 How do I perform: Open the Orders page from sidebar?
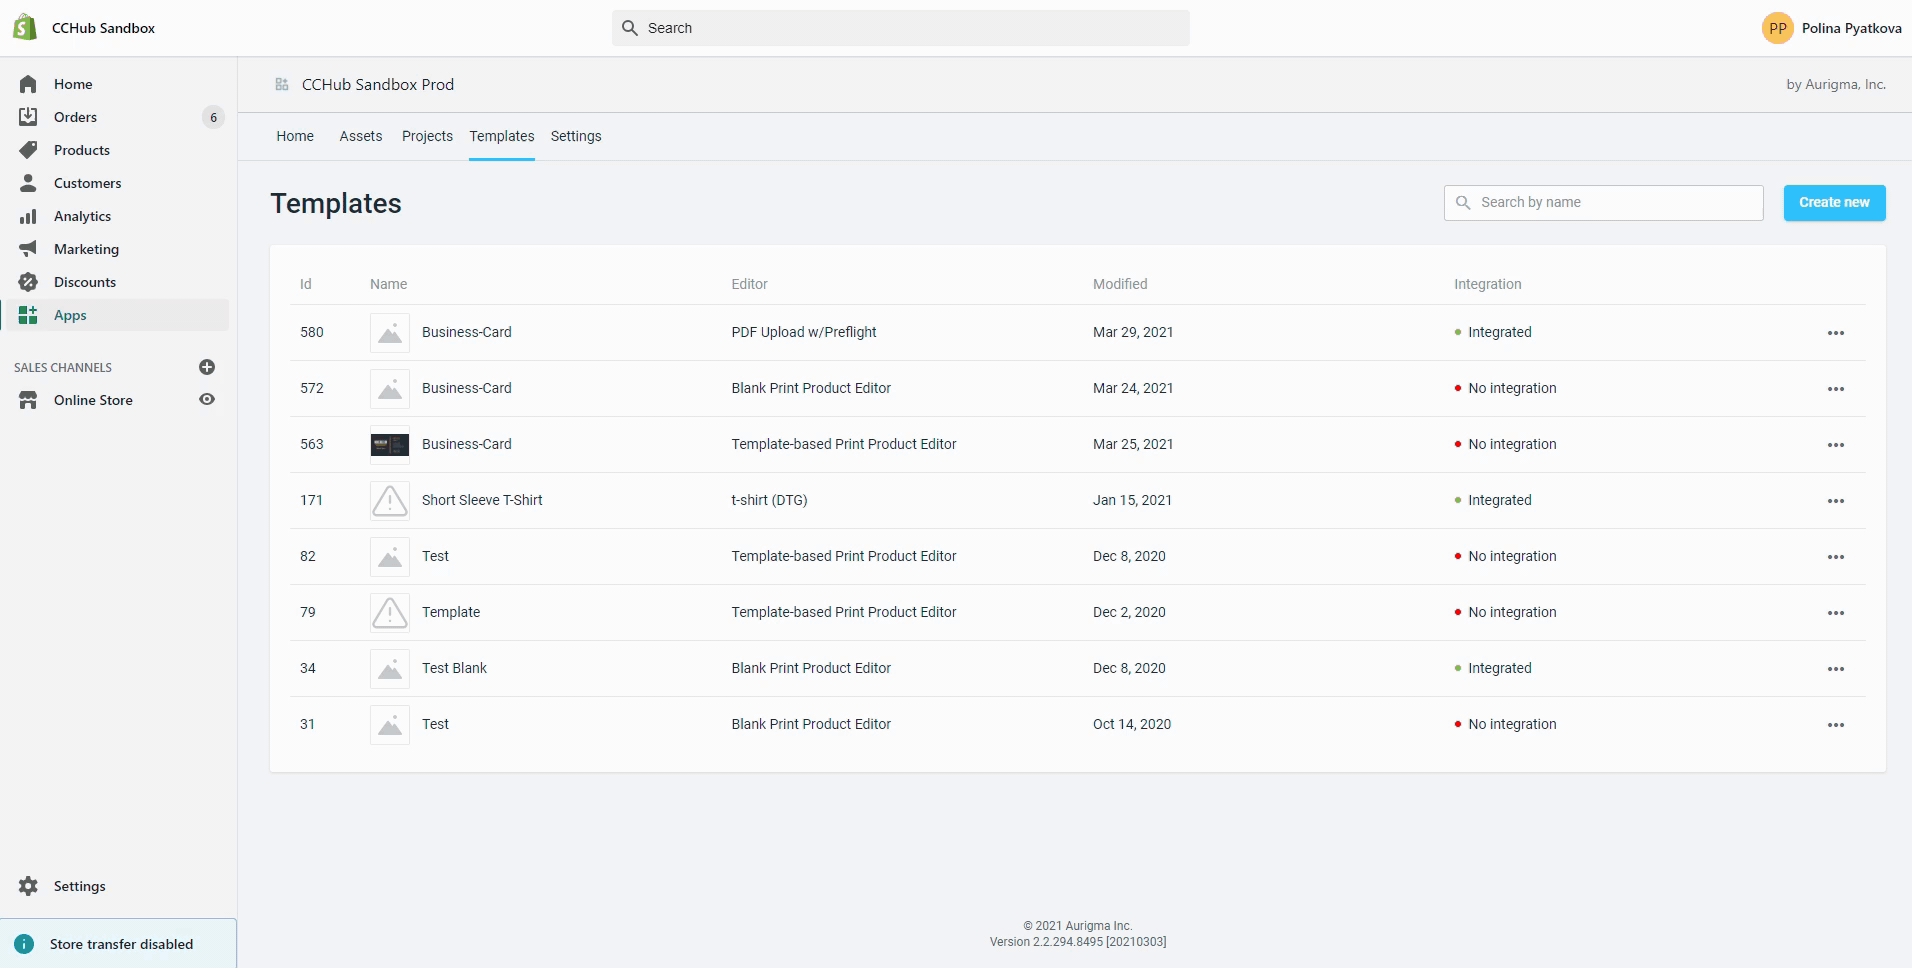click(75, 117)
